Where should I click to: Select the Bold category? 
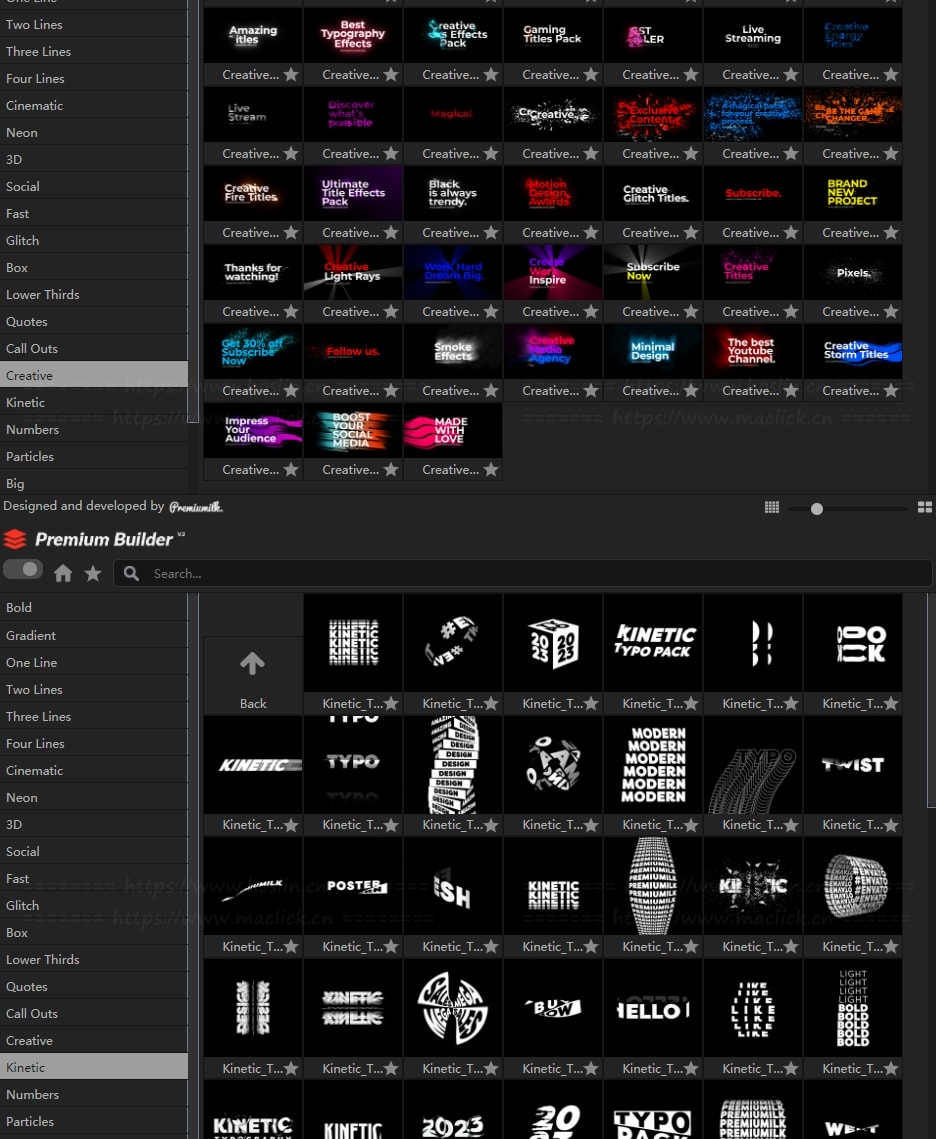[x=94, y=607]
